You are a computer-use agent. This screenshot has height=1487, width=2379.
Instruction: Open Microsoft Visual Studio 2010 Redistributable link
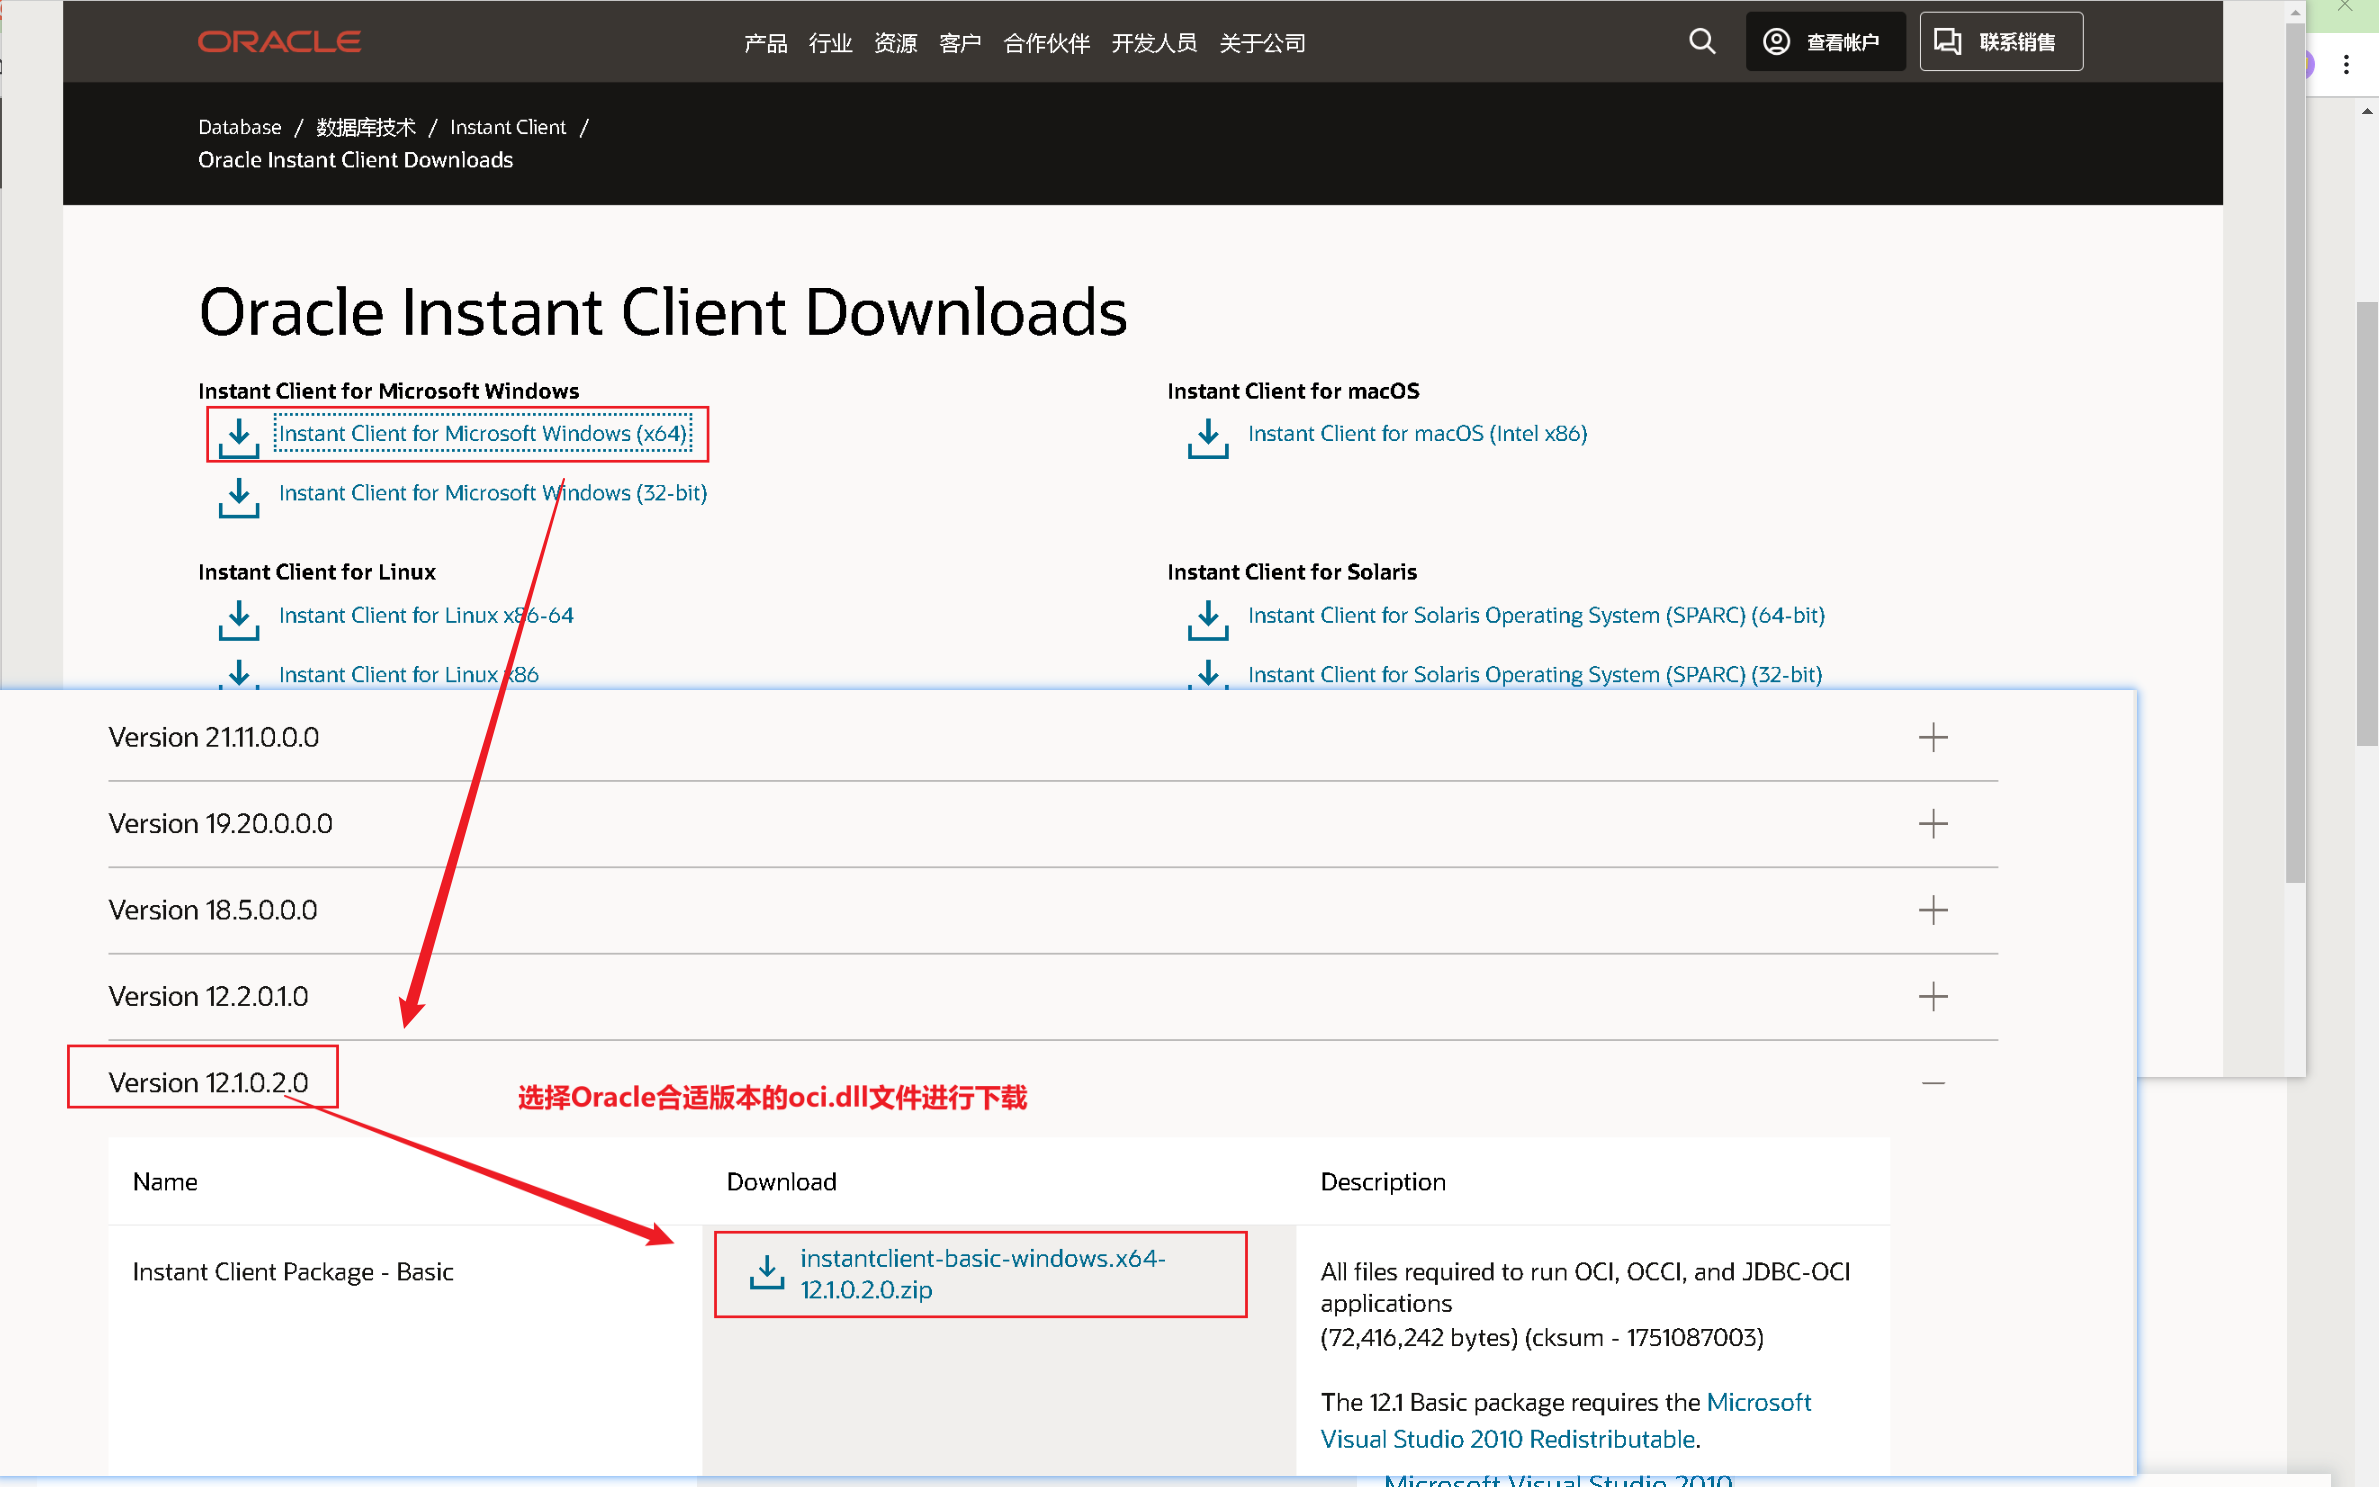tap(1566, 1420)
